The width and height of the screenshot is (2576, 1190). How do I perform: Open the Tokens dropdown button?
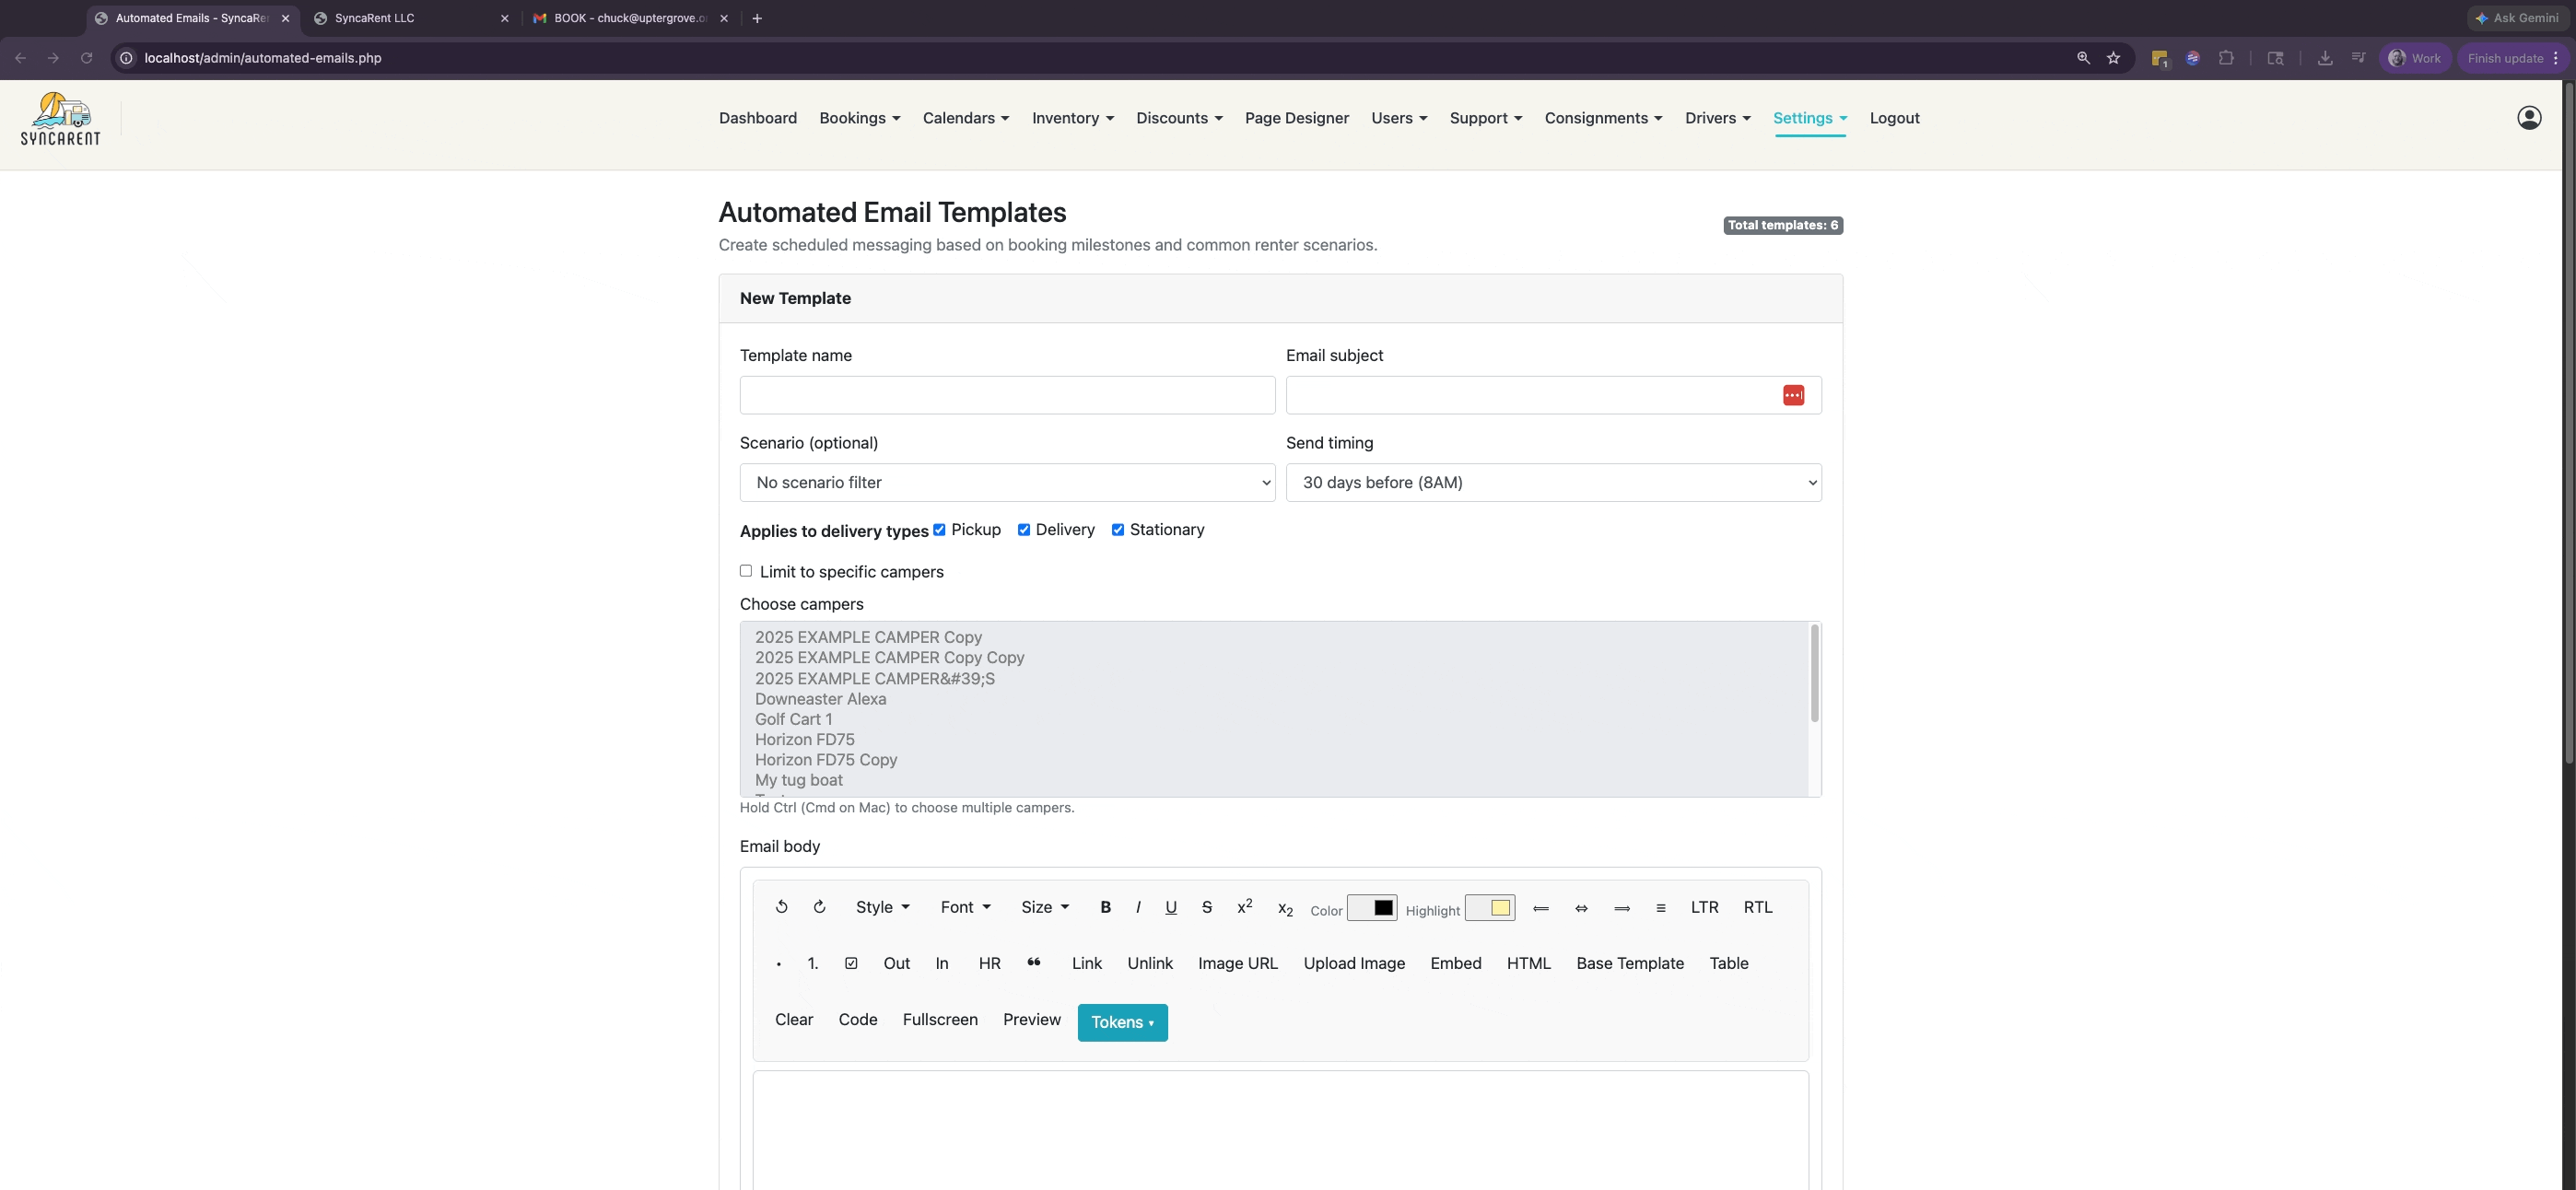pyautogui.click(x=1122, y=1022)
